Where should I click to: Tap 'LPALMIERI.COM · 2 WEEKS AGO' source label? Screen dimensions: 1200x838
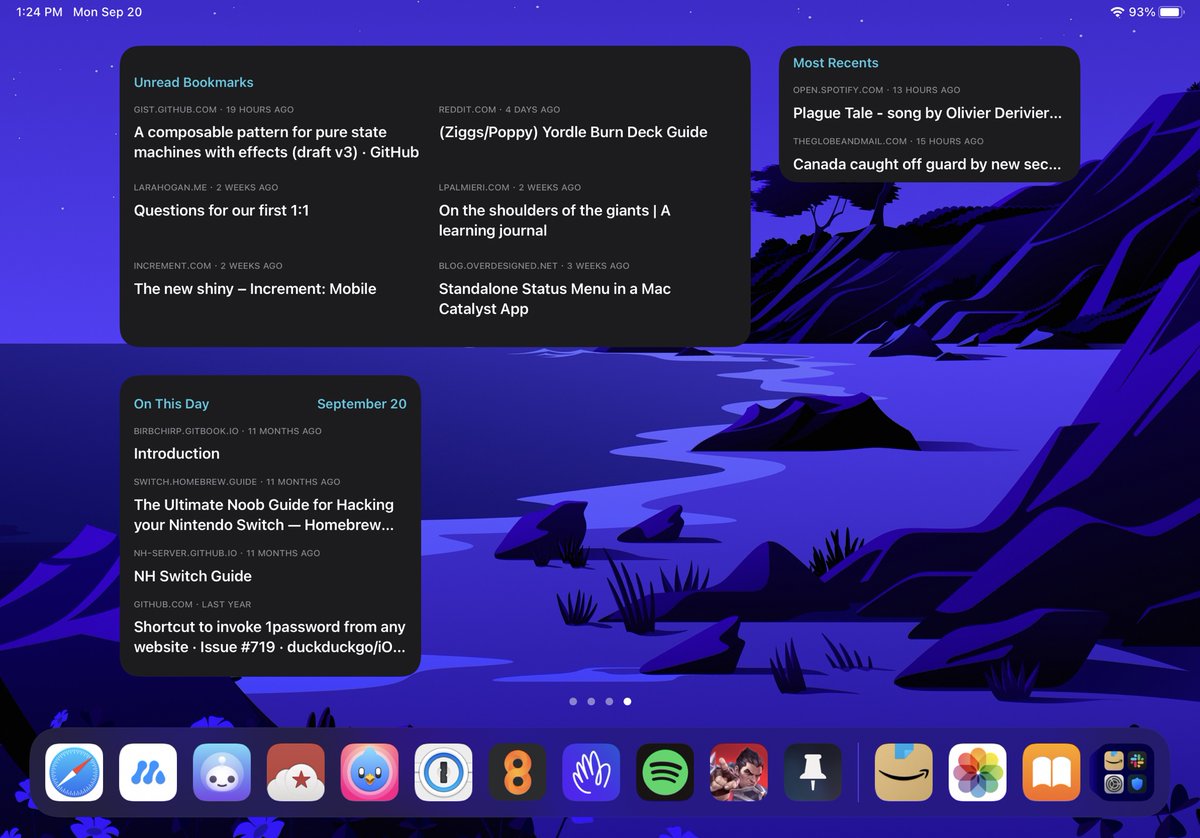point(510,187)
